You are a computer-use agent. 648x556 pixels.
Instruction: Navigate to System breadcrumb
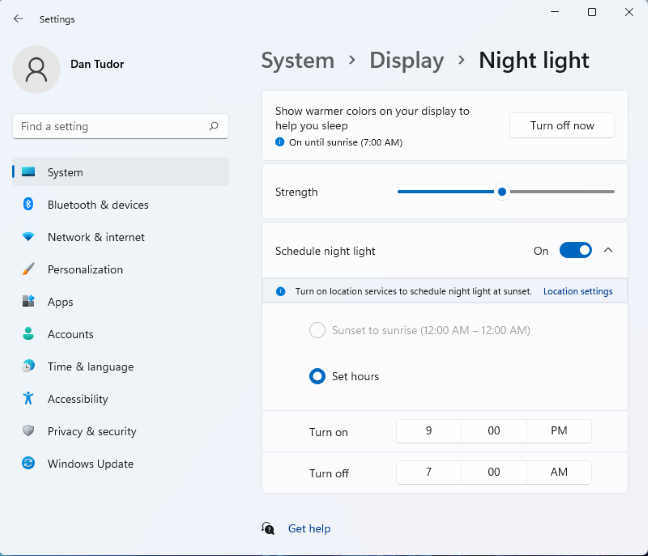click(298, 60)
